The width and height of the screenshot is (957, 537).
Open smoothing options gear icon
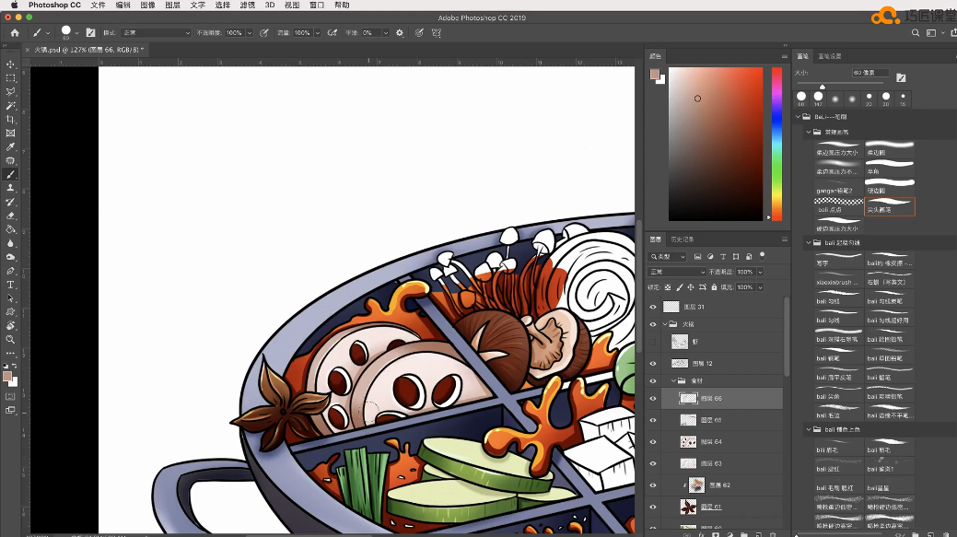tap(400, 33)
